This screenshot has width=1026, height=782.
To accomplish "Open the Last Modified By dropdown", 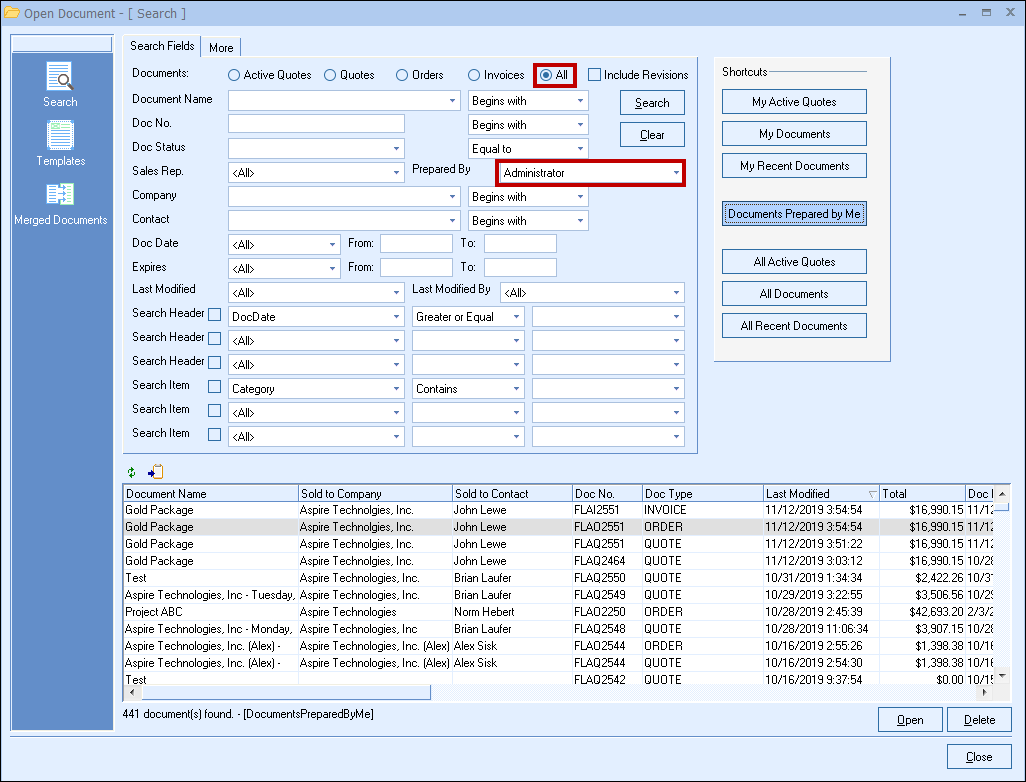I will 676,293.
